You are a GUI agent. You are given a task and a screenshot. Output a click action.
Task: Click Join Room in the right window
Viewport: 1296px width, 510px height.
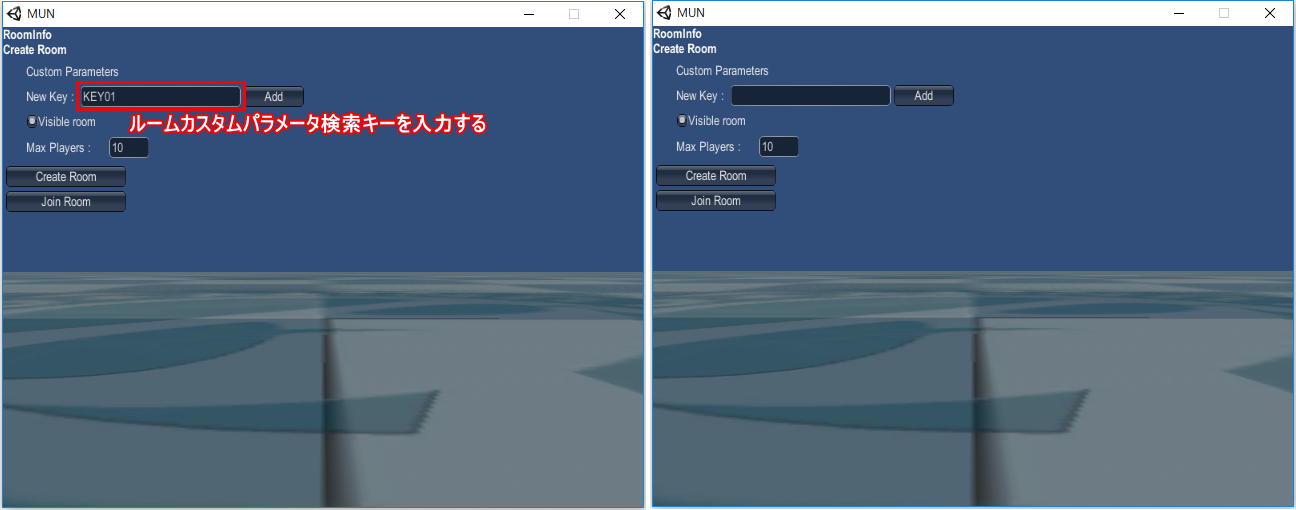716,200
